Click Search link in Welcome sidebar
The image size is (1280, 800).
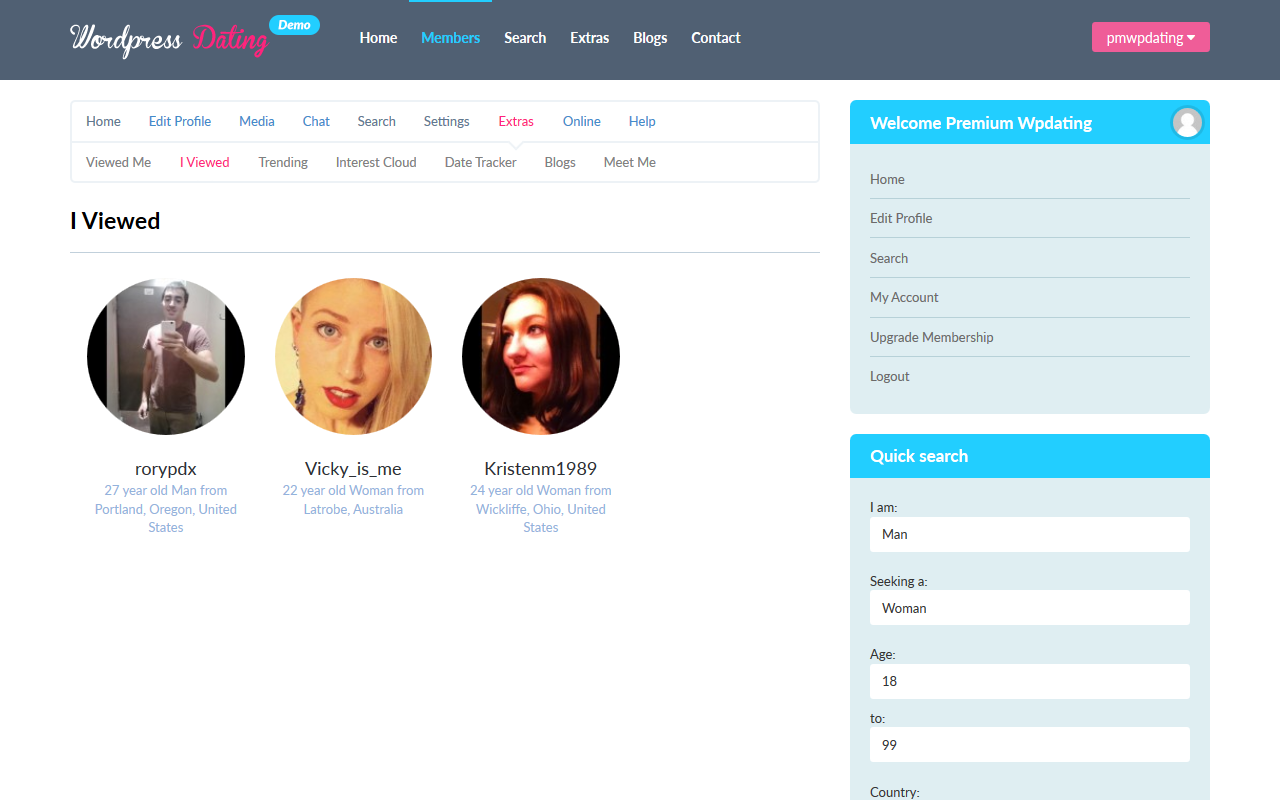(889, 258)
